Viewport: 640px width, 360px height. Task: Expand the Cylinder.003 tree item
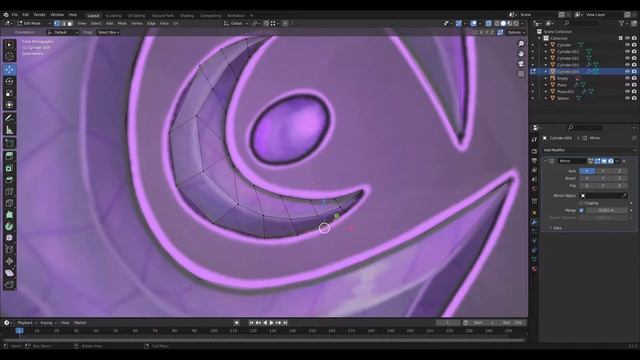click(546, 65)
